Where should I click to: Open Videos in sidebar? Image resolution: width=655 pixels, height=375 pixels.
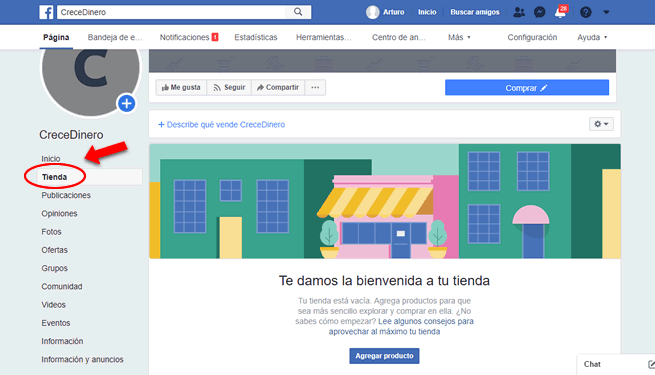tap(53, 305)
